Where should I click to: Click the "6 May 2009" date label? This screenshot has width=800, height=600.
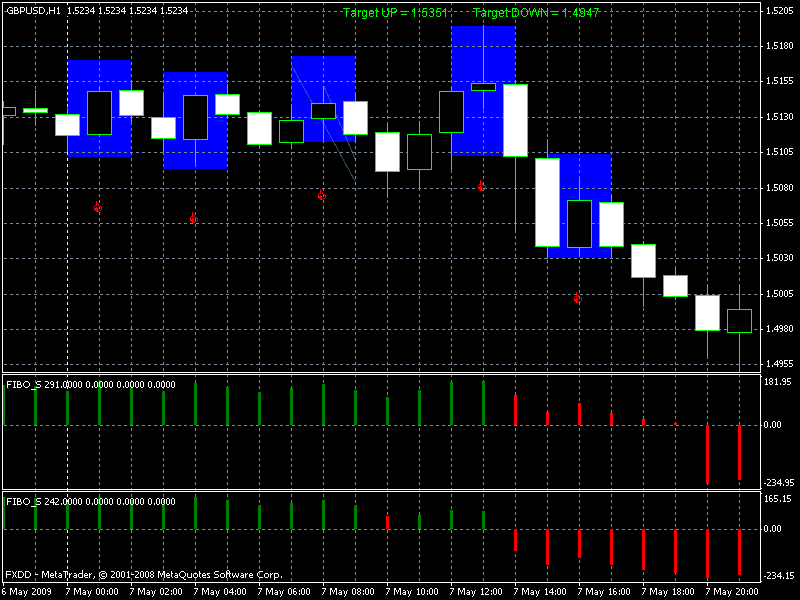(28, 591)
